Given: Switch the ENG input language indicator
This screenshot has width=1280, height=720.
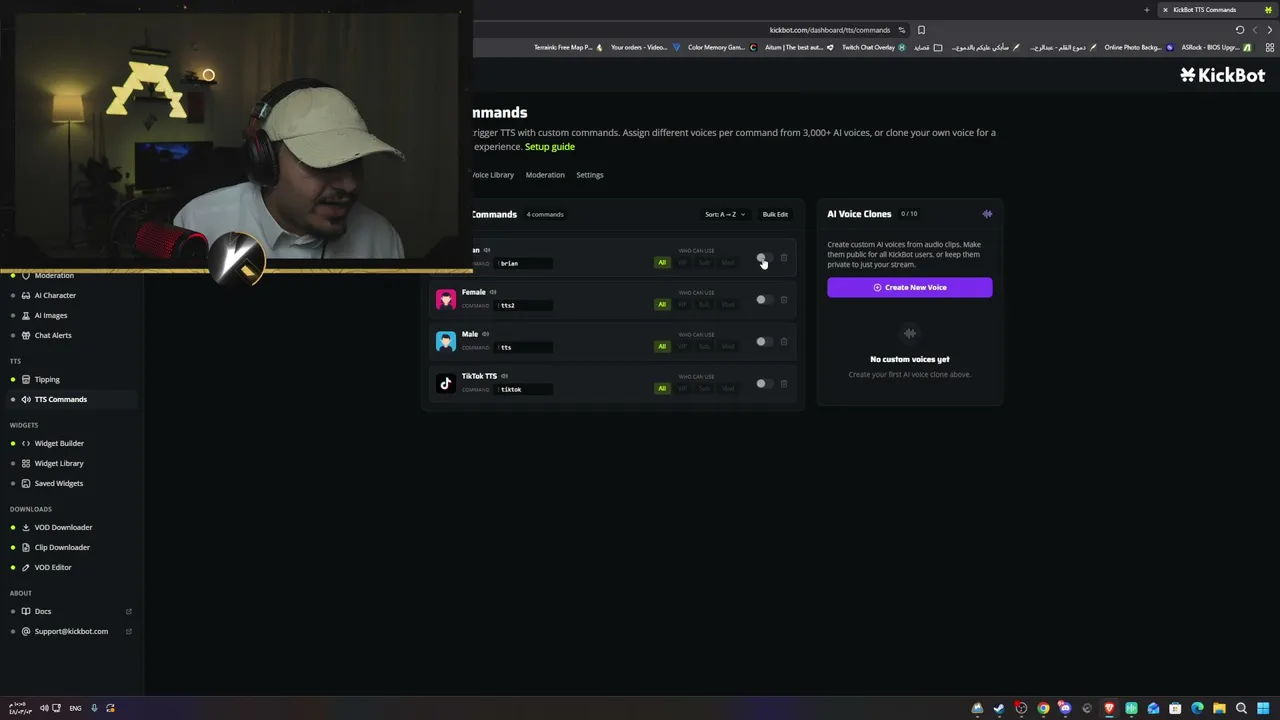Looking at the screenshot, I should click(75, 708).
